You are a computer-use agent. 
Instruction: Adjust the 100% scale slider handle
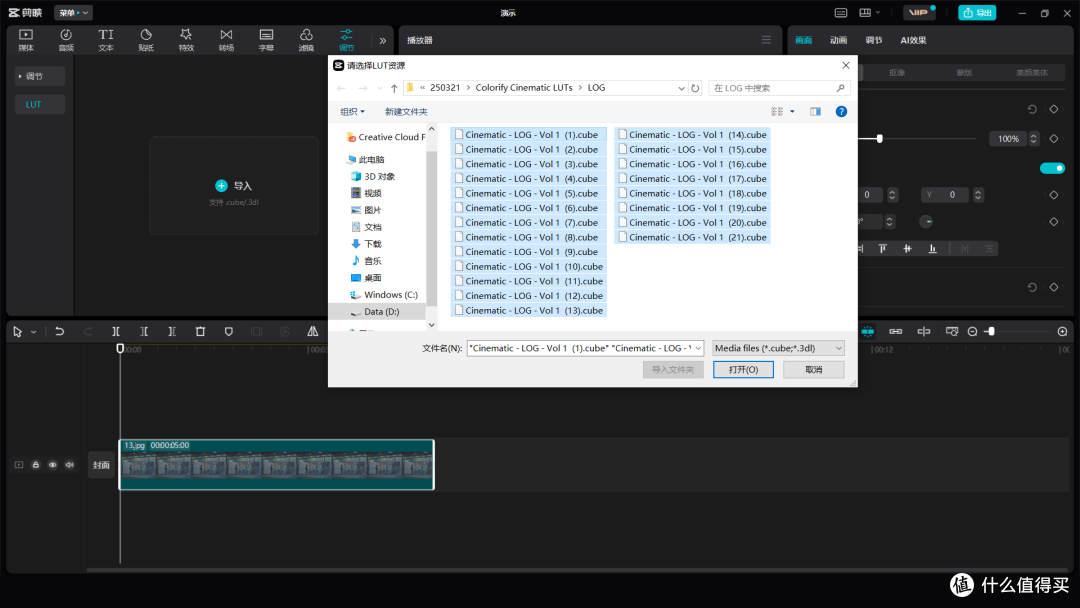click(x=880, y=138)
